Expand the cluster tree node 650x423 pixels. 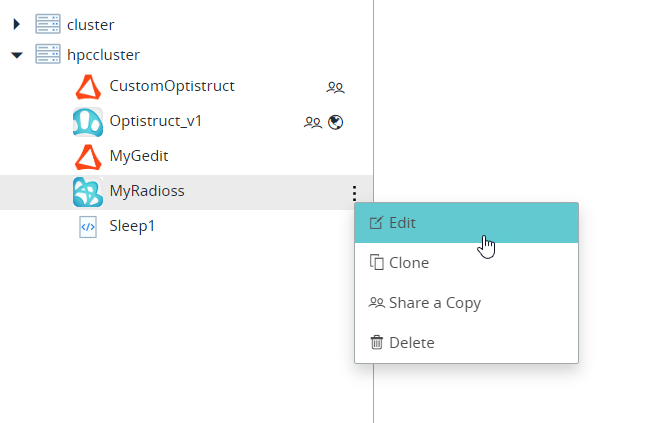[x=17, y=24]
